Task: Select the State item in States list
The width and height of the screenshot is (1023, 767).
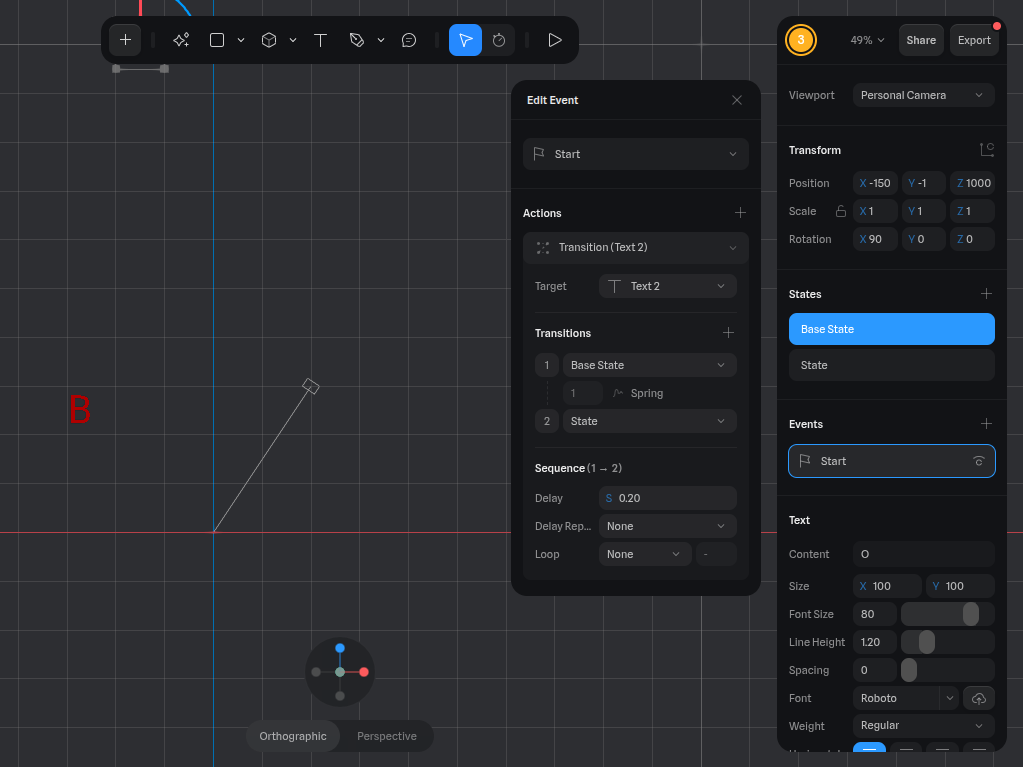Action: click(x=891, y=365)
